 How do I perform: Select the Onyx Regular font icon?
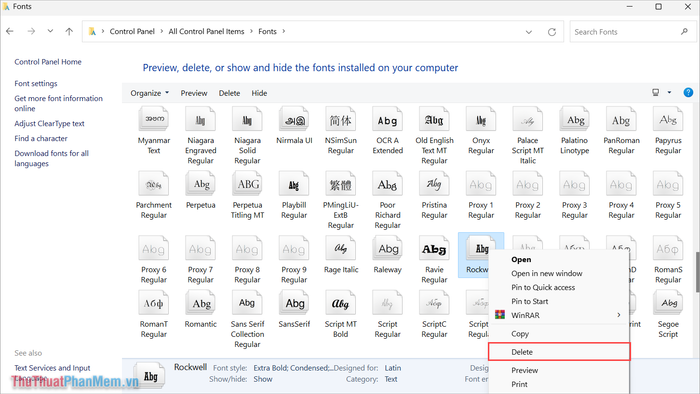click(481, 120)
